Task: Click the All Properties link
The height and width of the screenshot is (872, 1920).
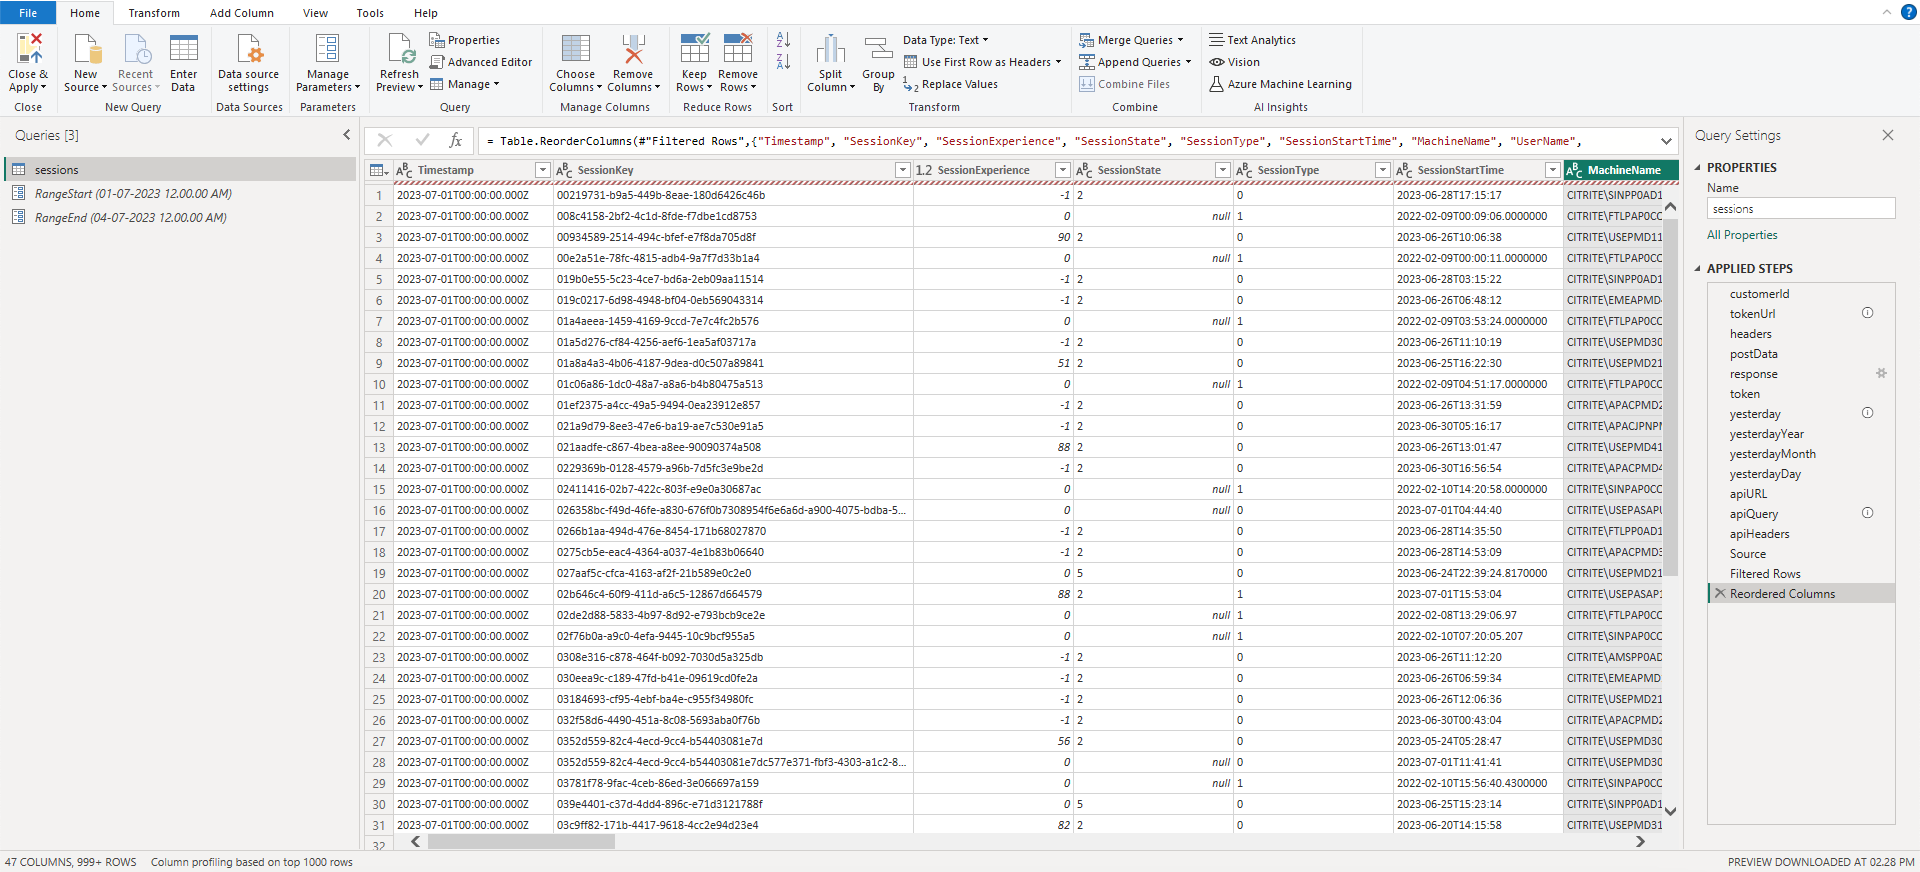Action: click(1742, 235)
